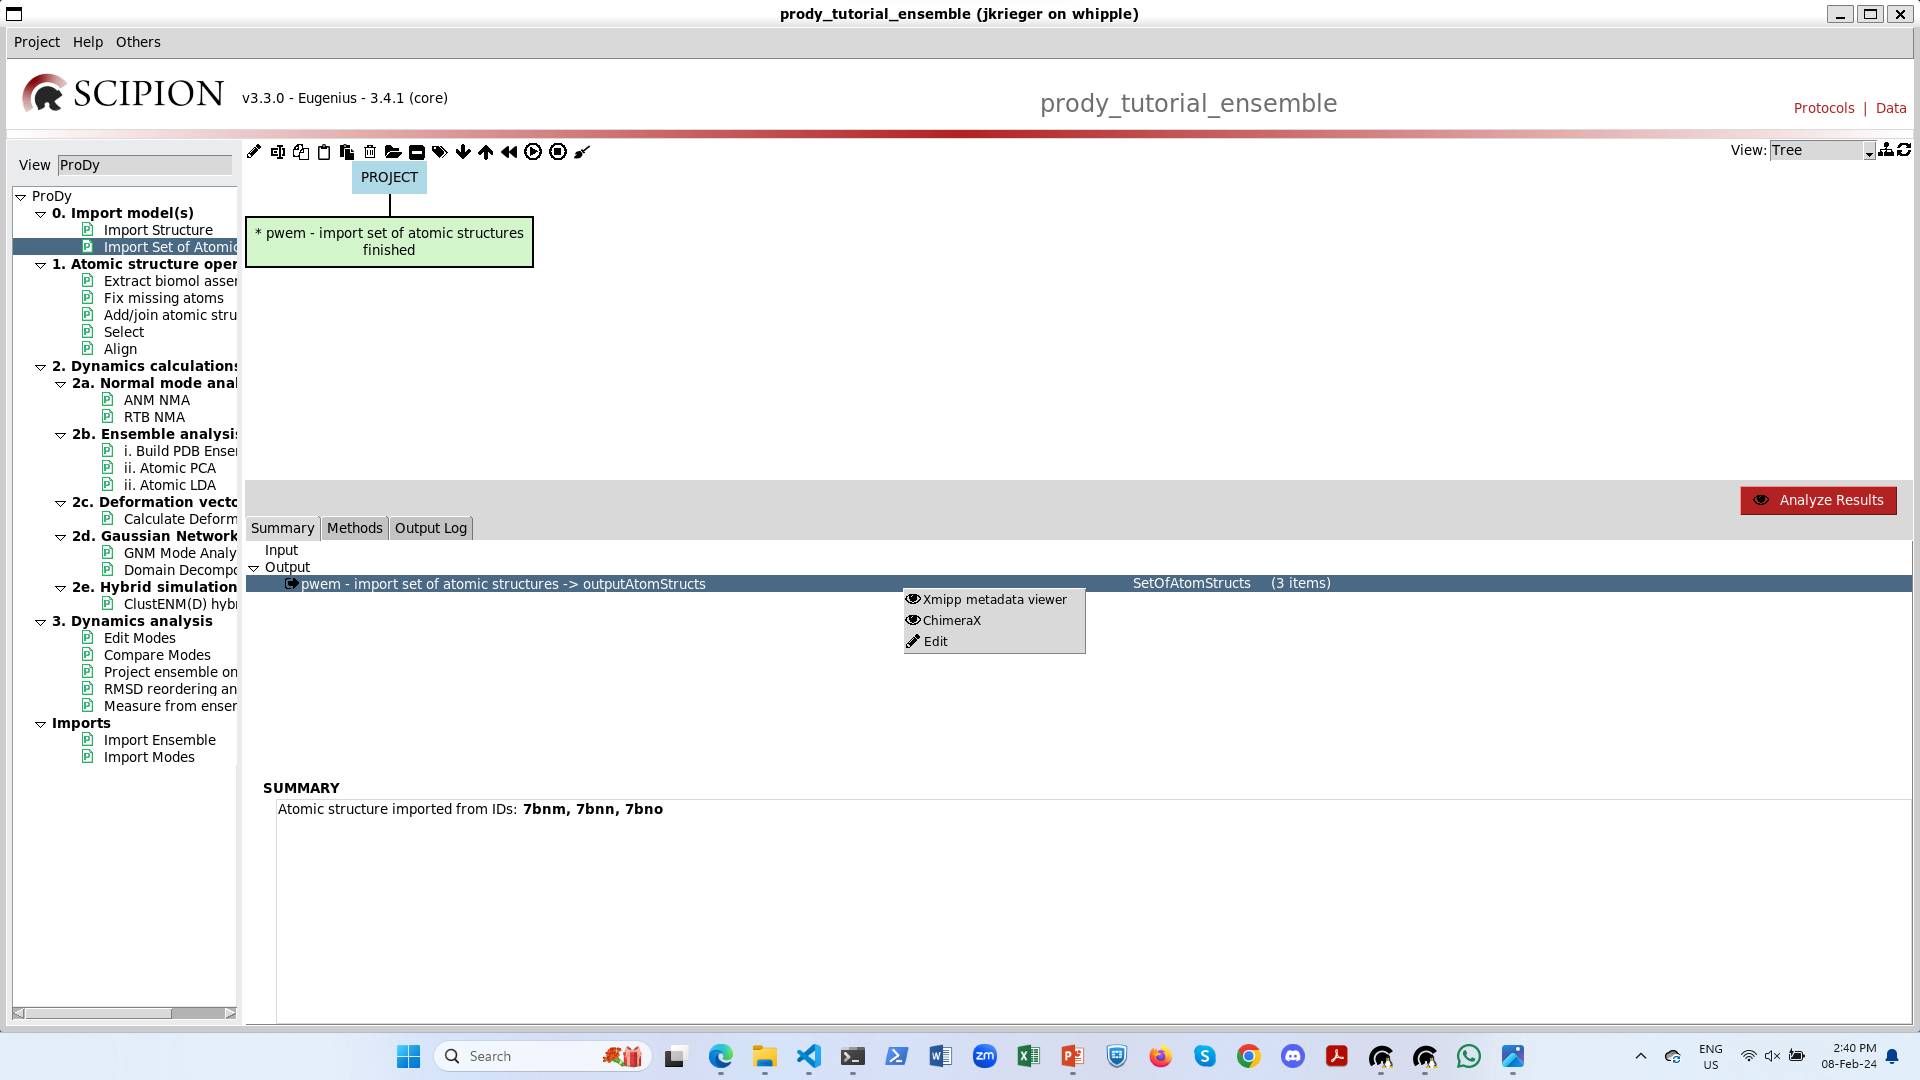The image size is (1920, 1080).
Task: Open the Data link
Action: pos(1890,108)
